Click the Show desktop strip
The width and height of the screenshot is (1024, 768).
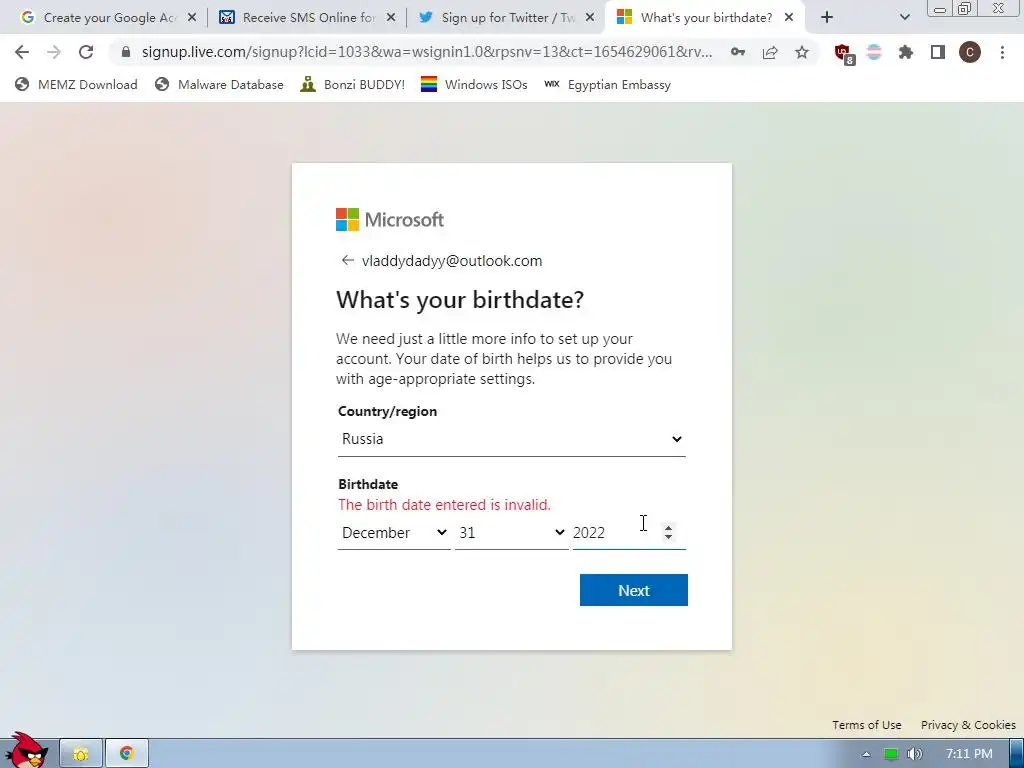tap(1017, 754)
